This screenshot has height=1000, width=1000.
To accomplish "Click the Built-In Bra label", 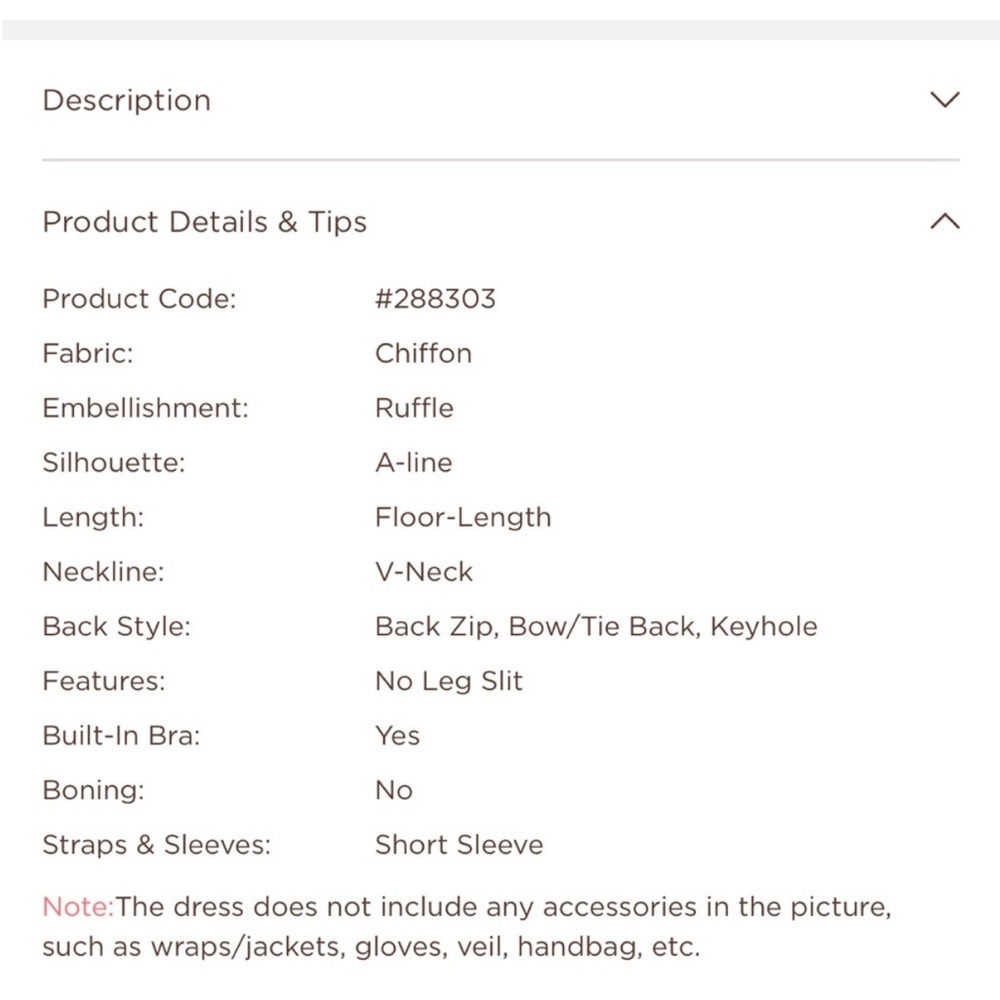I will coord(121,735).
